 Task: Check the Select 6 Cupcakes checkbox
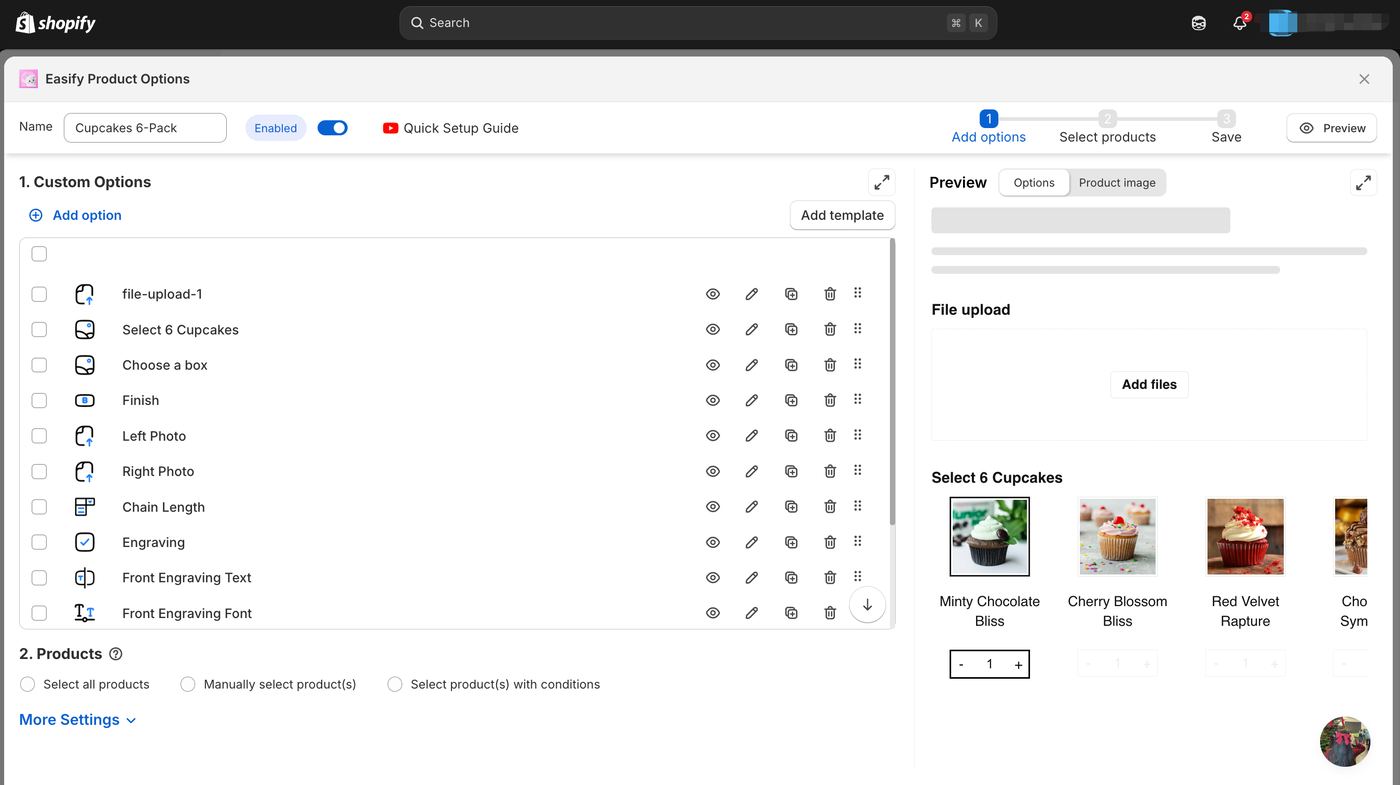pos(39,329)
